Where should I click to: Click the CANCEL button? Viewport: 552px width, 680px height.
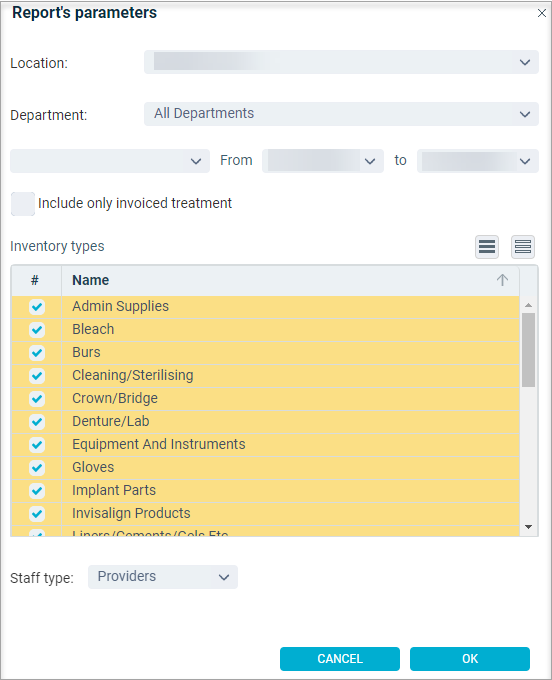tap(340, 659)
